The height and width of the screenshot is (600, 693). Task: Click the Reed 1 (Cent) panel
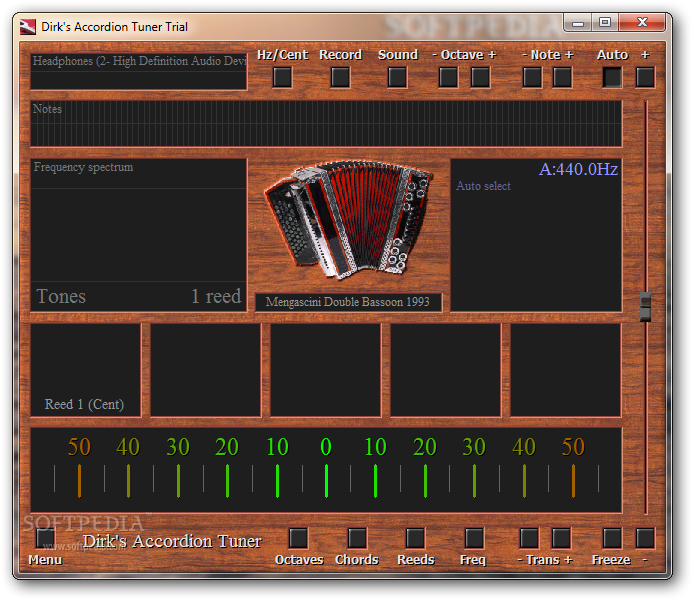[86, 370]
